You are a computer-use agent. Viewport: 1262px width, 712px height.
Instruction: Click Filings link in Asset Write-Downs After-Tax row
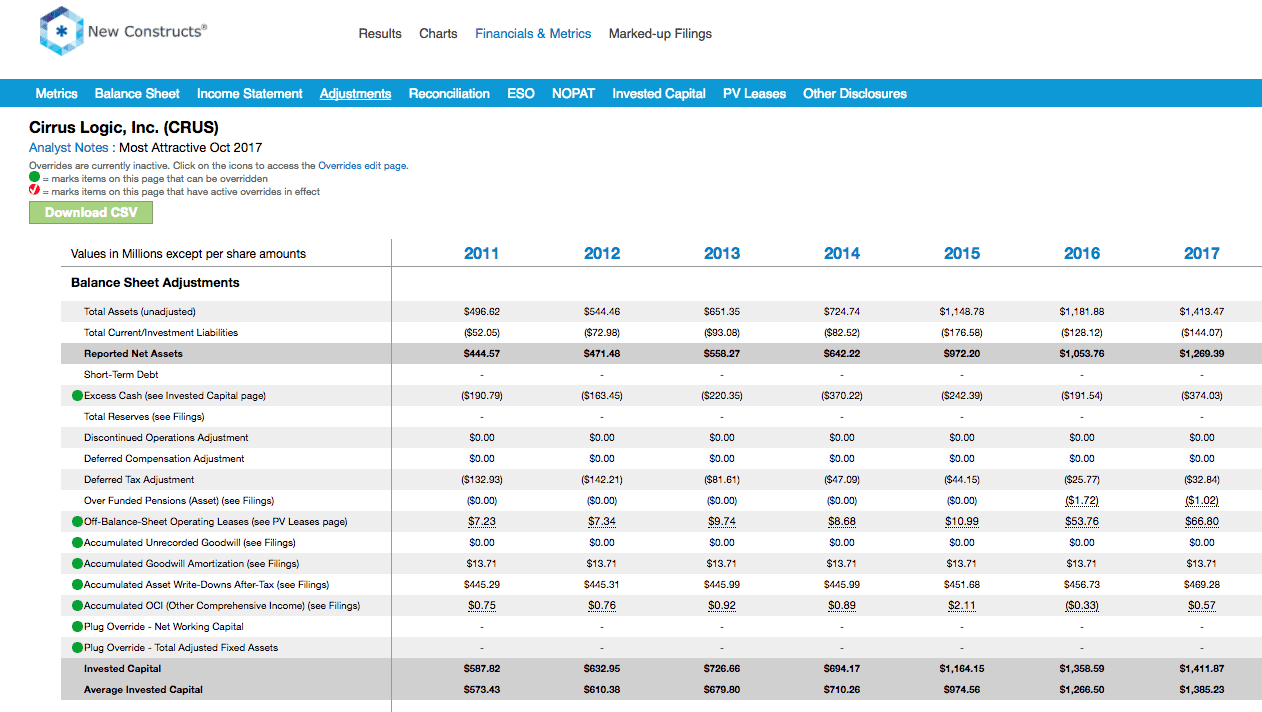pyautogui.click(x=310, y=585)
